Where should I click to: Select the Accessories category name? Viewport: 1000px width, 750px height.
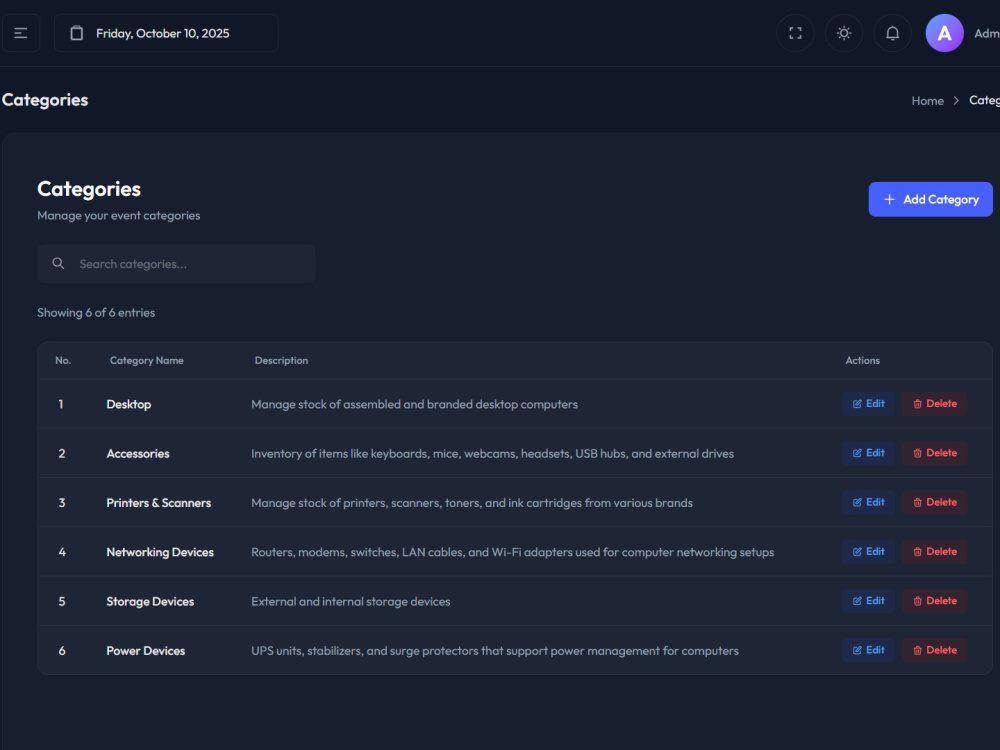point(138,453)
